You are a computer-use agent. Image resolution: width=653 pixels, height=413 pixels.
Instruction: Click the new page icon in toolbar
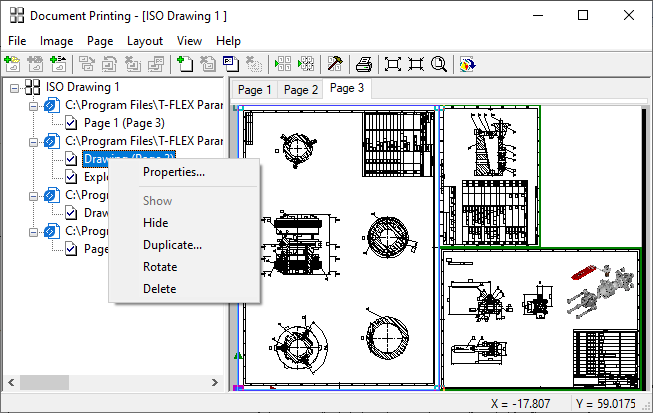click(184, 64)
